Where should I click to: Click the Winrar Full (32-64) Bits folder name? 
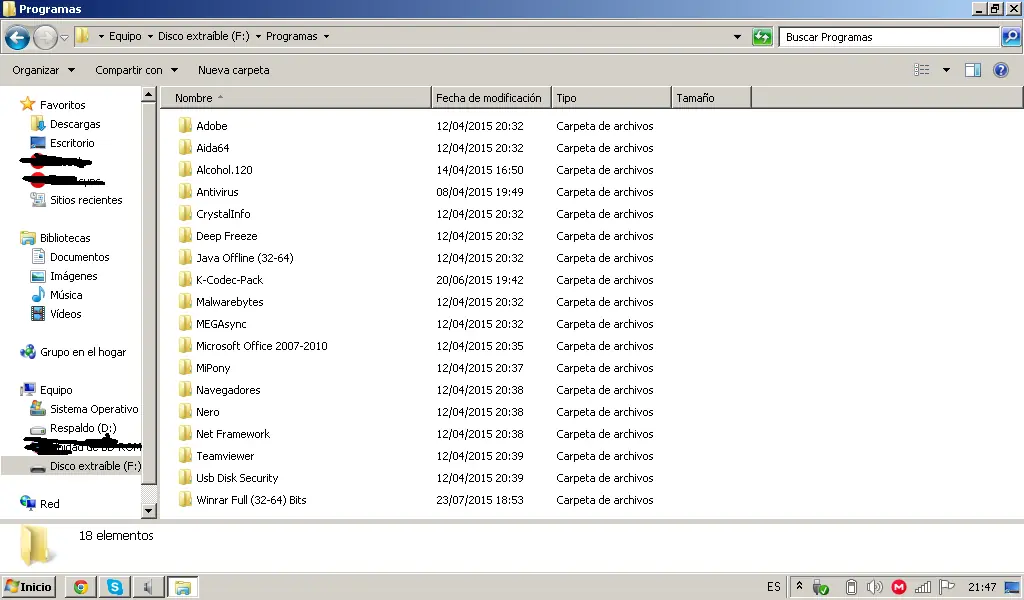[x=251, y=500]
